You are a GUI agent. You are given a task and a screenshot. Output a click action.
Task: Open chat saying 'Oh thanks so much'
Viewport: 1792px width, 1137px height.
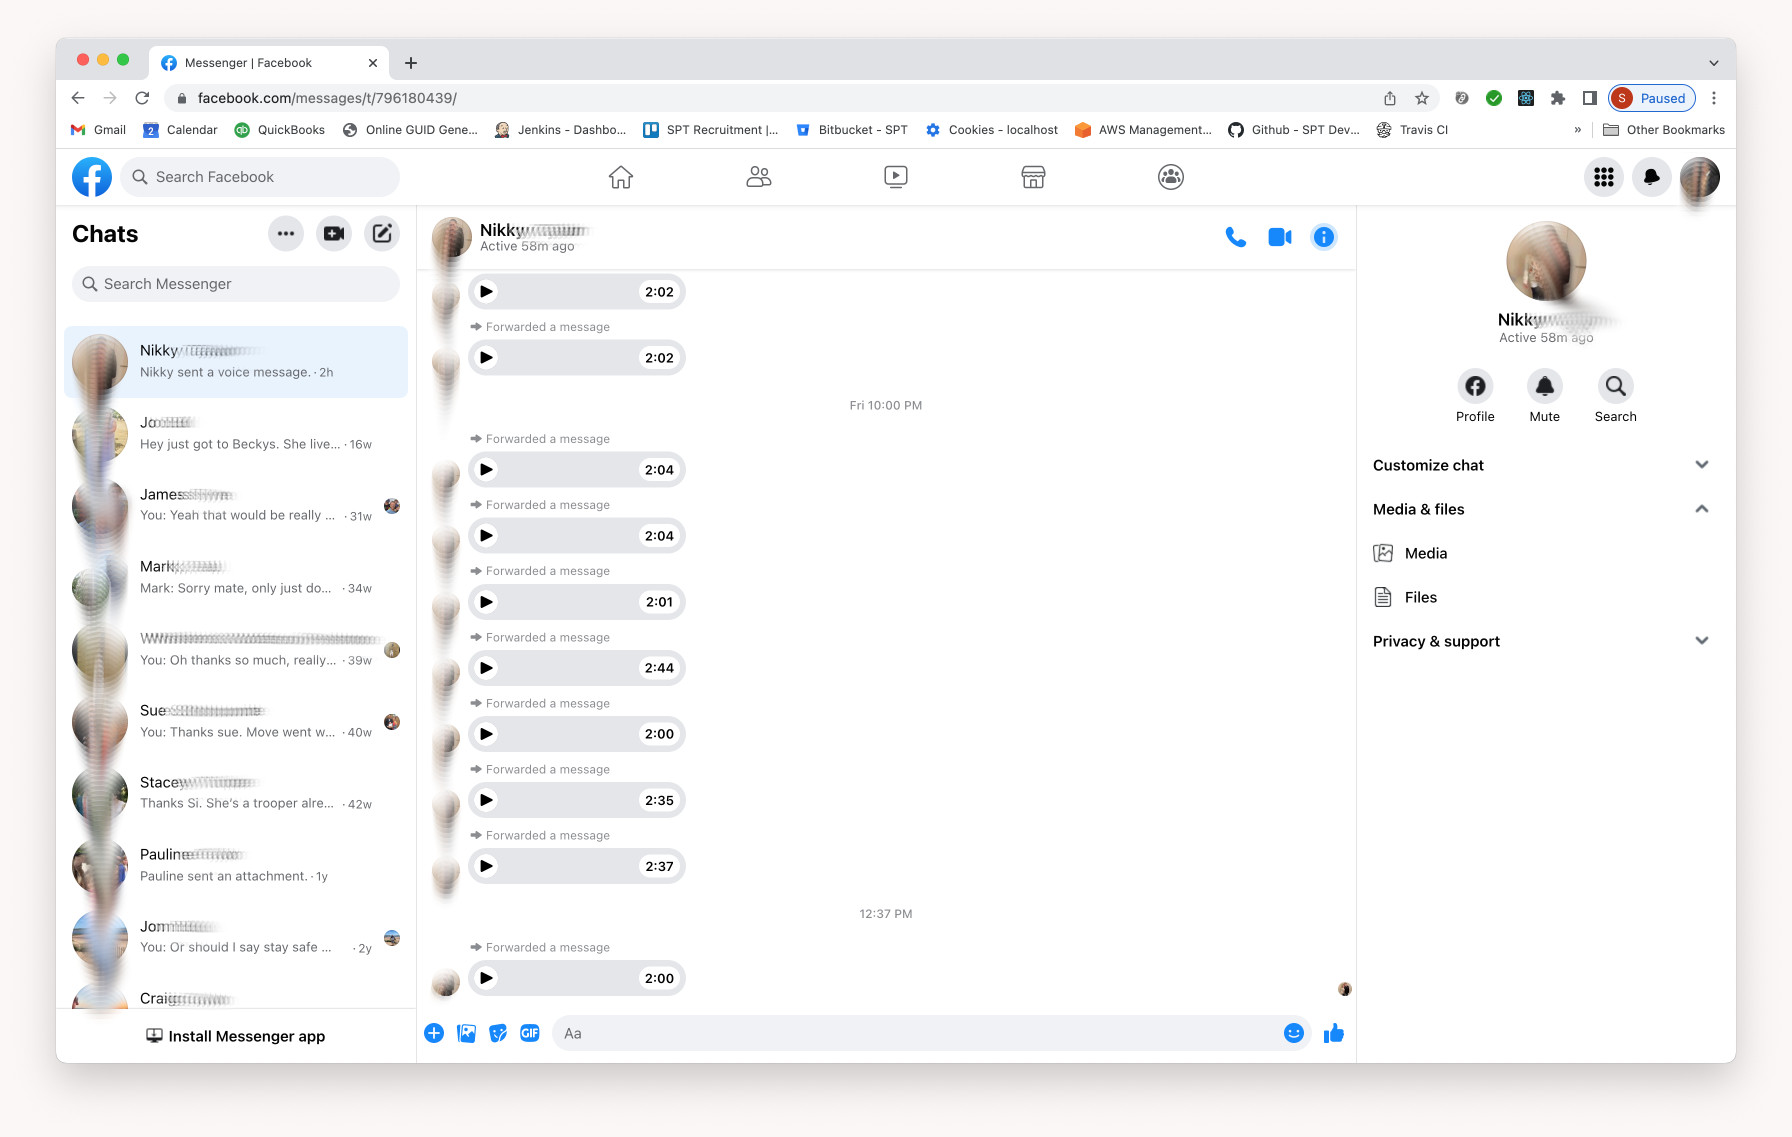pos(236,650)
